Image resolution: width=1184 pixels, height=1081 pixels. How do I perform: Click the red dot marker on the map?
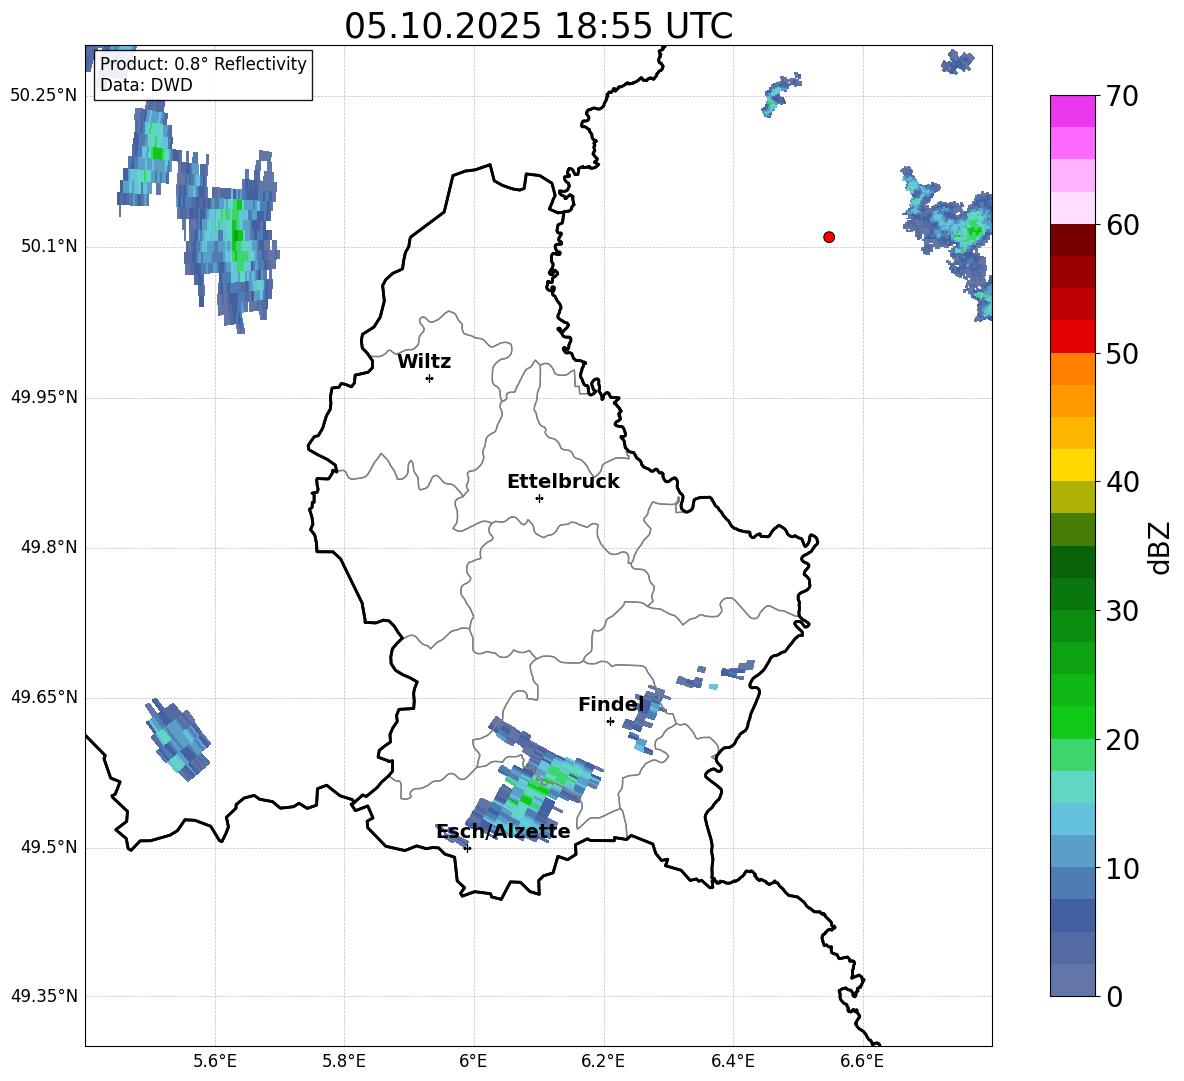pyautogui.click(x=829, y=237)
